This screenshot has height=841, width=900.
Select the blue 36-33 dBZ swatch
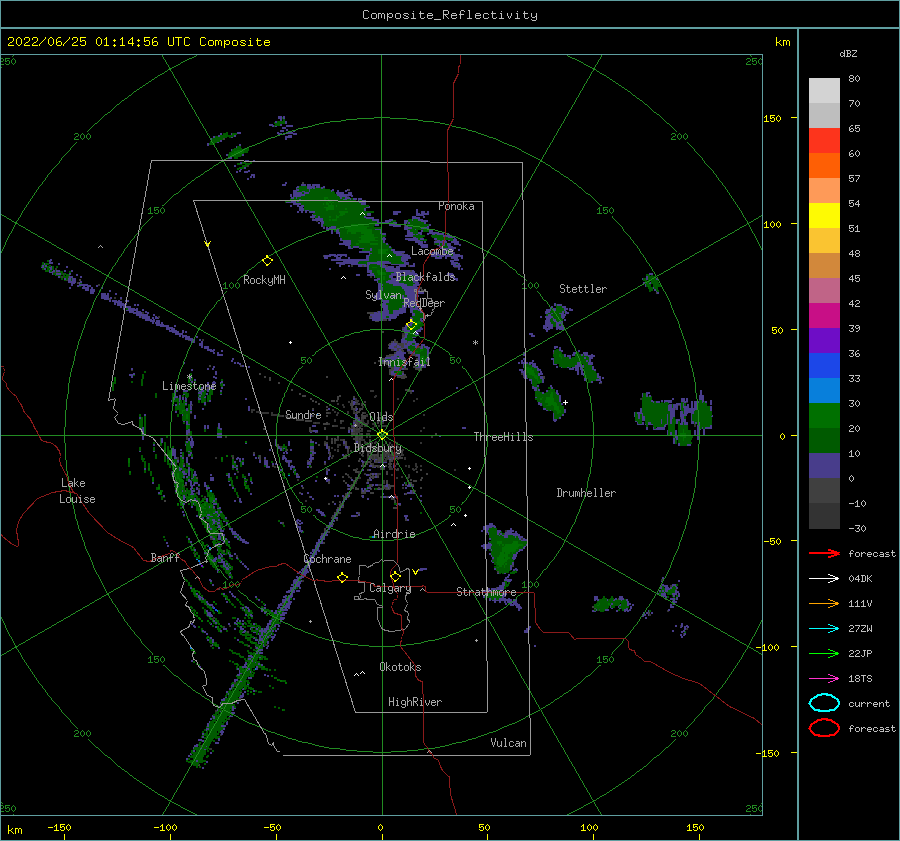(824, 366)
